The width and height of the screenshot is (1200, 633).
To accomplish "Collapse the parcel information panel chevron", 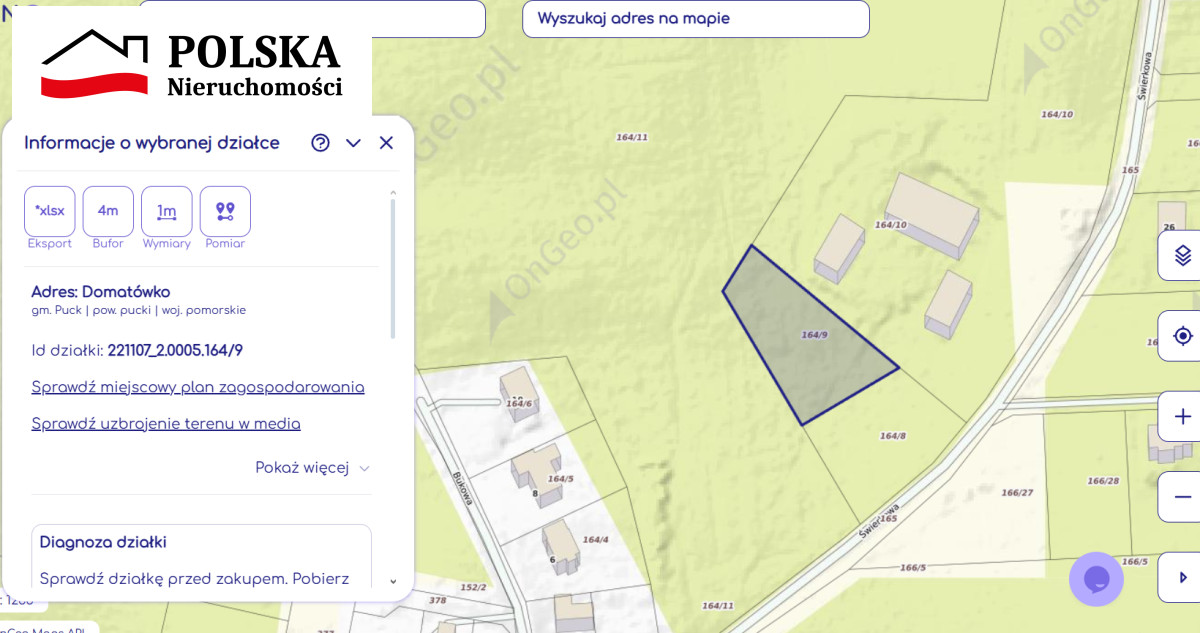I will (353, 143).
